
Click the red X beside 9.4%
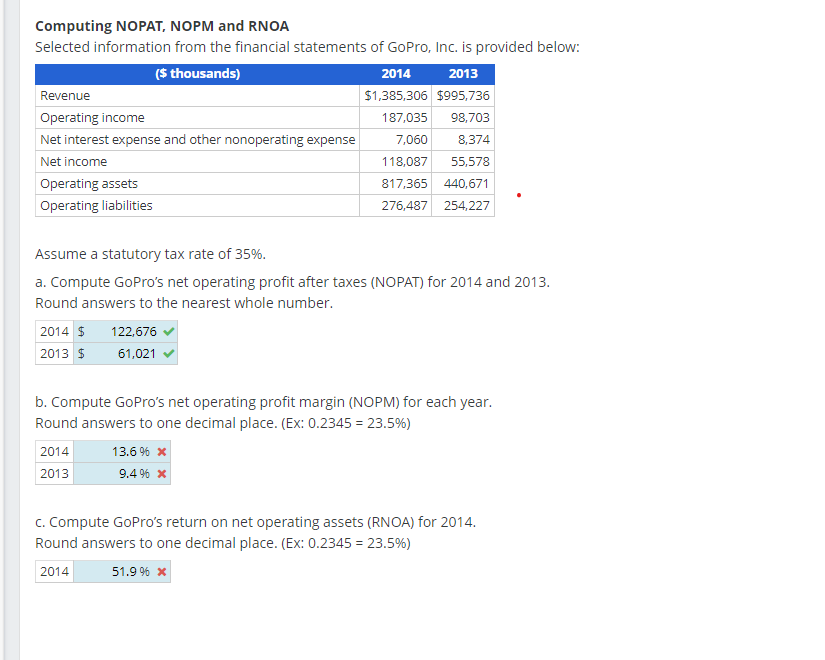click(x=160, y=473)
